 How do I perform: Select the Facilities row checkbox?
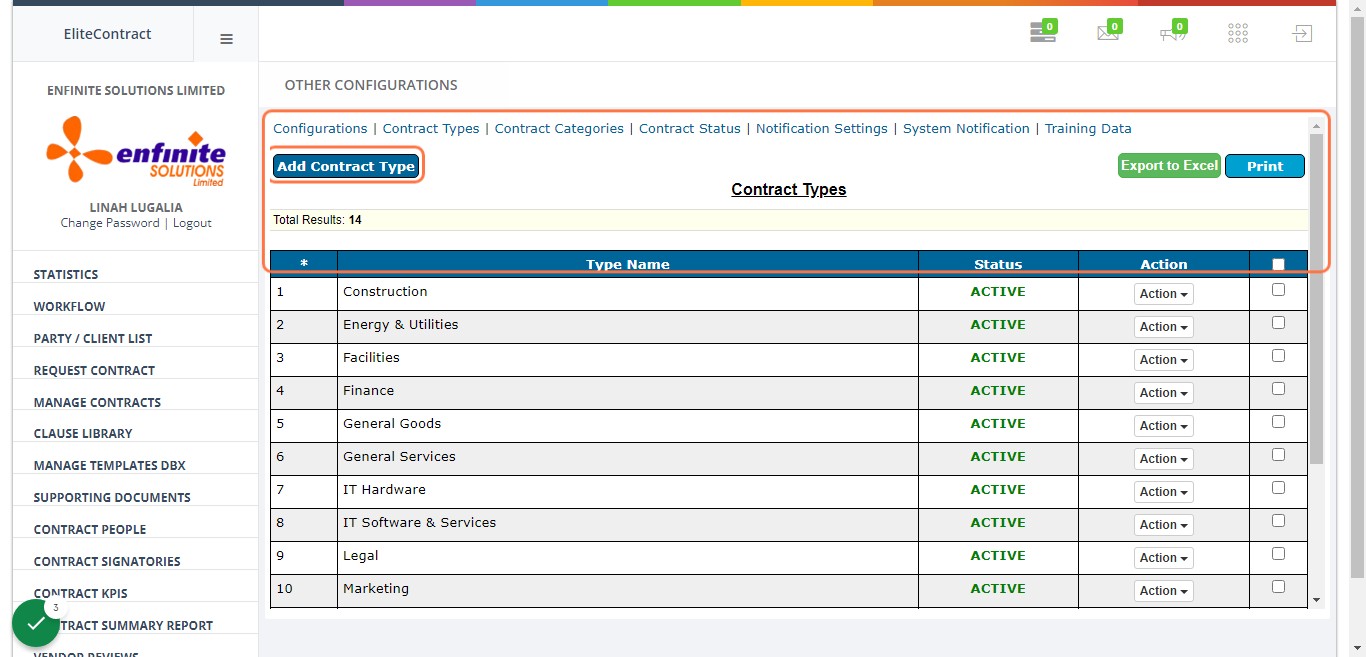click(x=1278, y=356)
